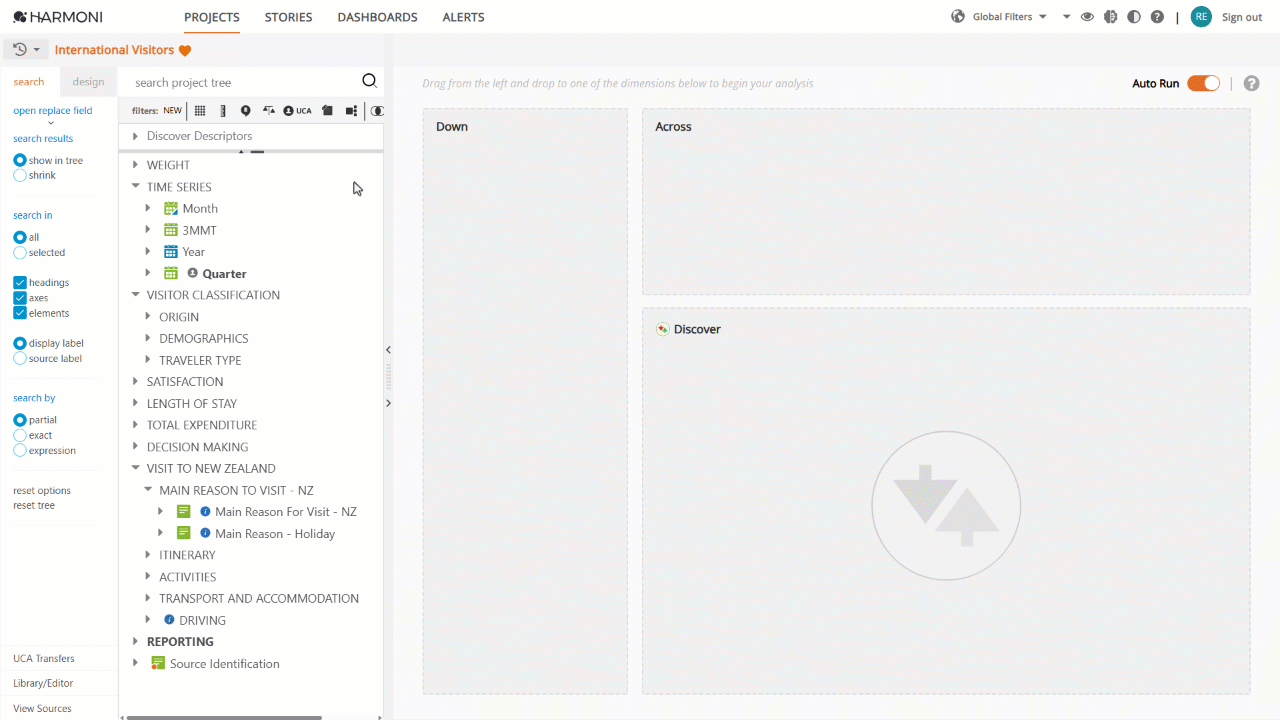Click the Harmoni logo
The height and width of the screenshot is (720, 1280).
click(58, 17)
